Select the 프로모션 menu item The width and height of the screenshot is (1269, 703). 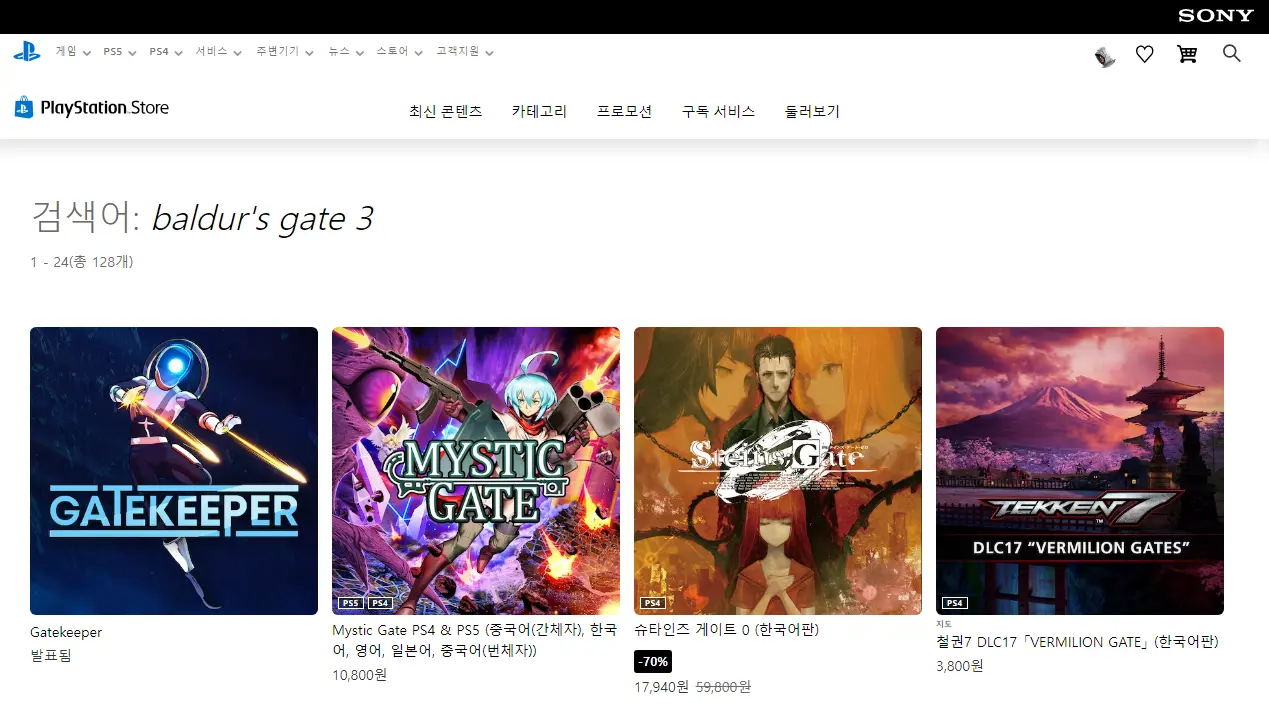623,112
